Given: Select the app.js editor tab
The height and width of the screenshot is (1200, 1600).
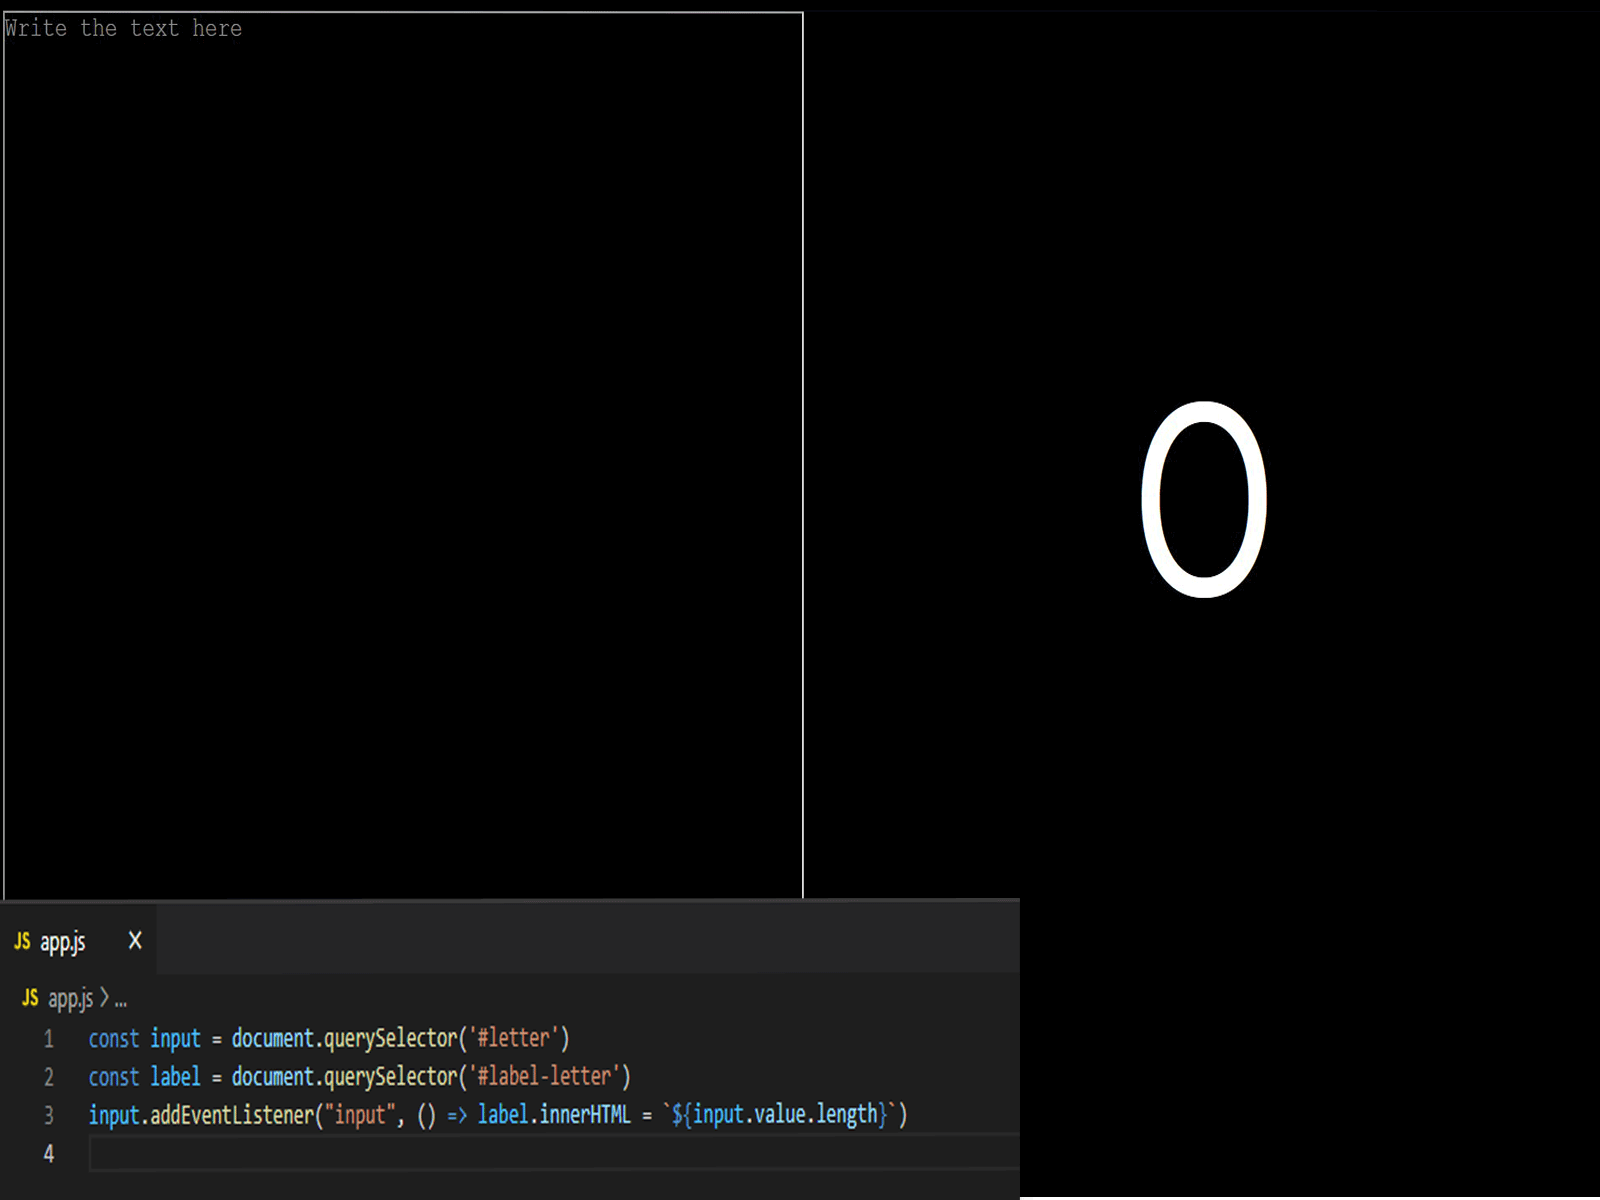Looking at the screenshot, I should click(78, 941).
